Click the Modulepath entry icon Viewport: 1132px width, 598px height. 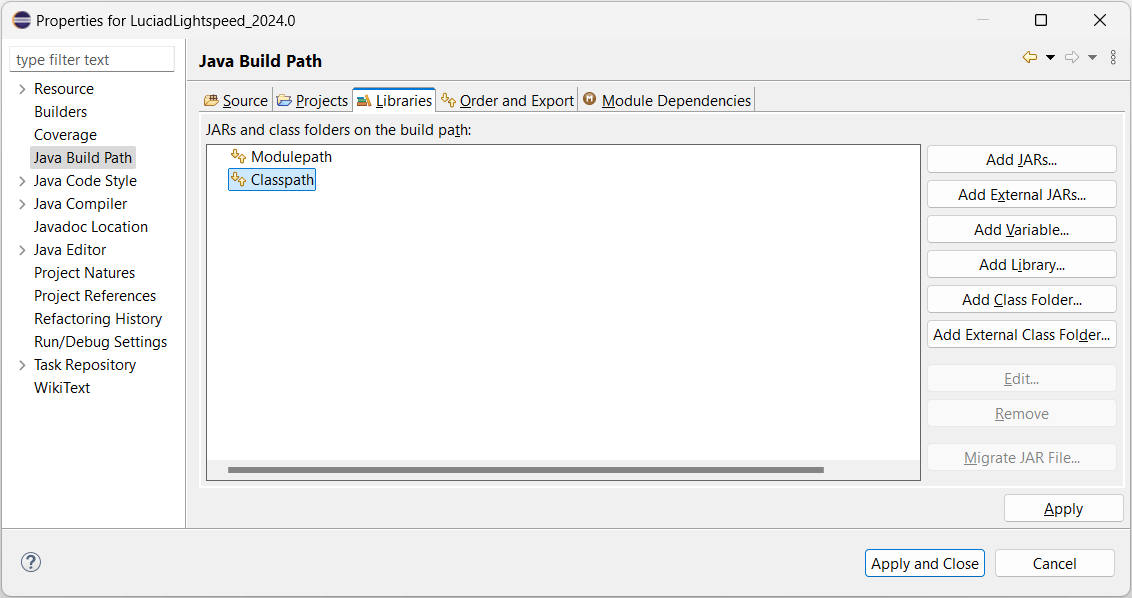[x=238, y=156]
